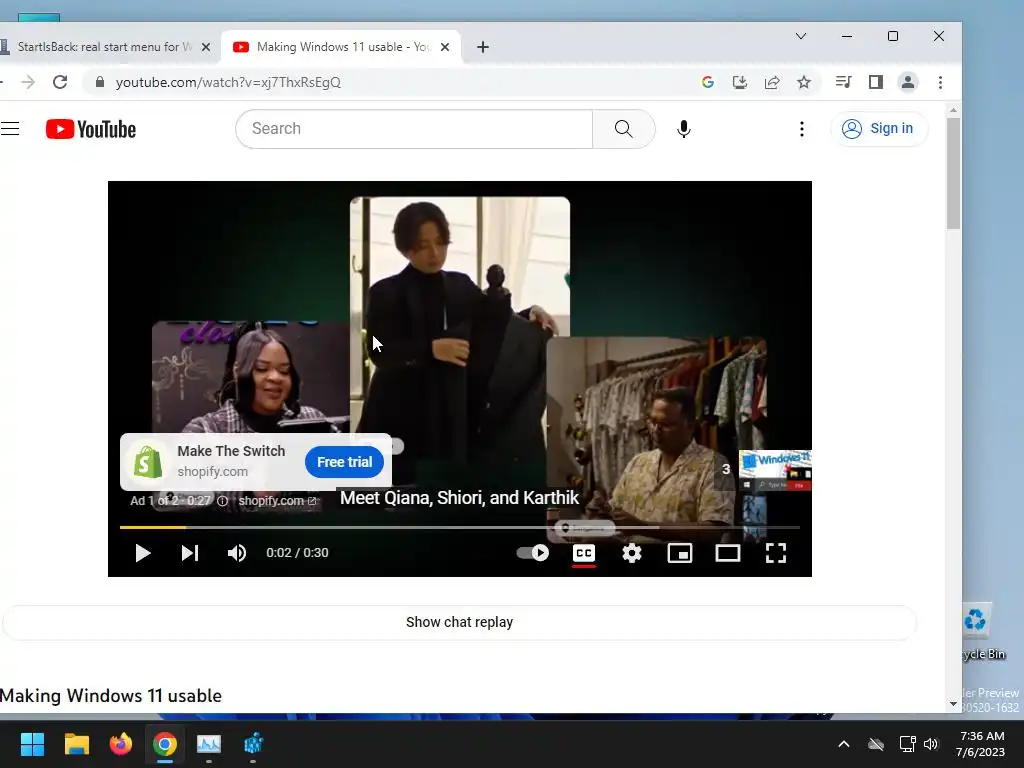
Task: Click the network tray icon
Action: coord(907,744)
